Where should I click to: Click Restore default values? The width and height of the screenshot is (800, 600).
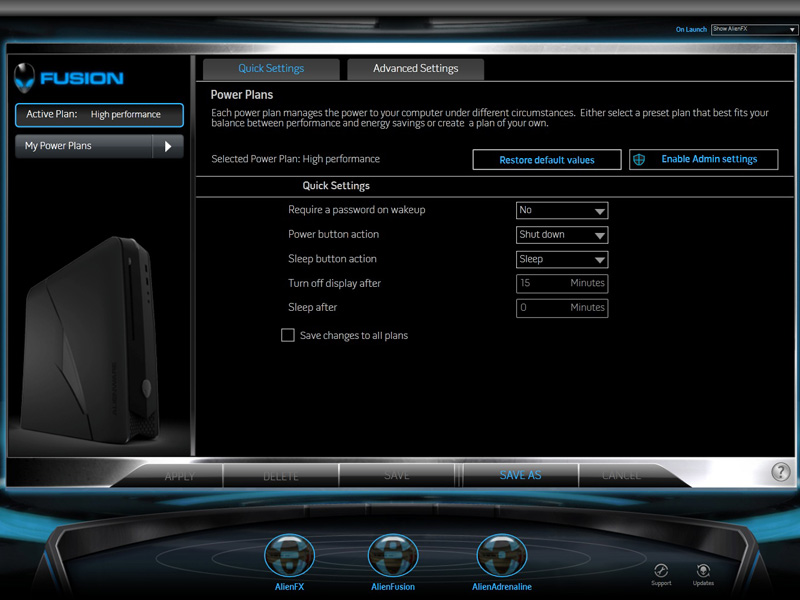point(546,160)
